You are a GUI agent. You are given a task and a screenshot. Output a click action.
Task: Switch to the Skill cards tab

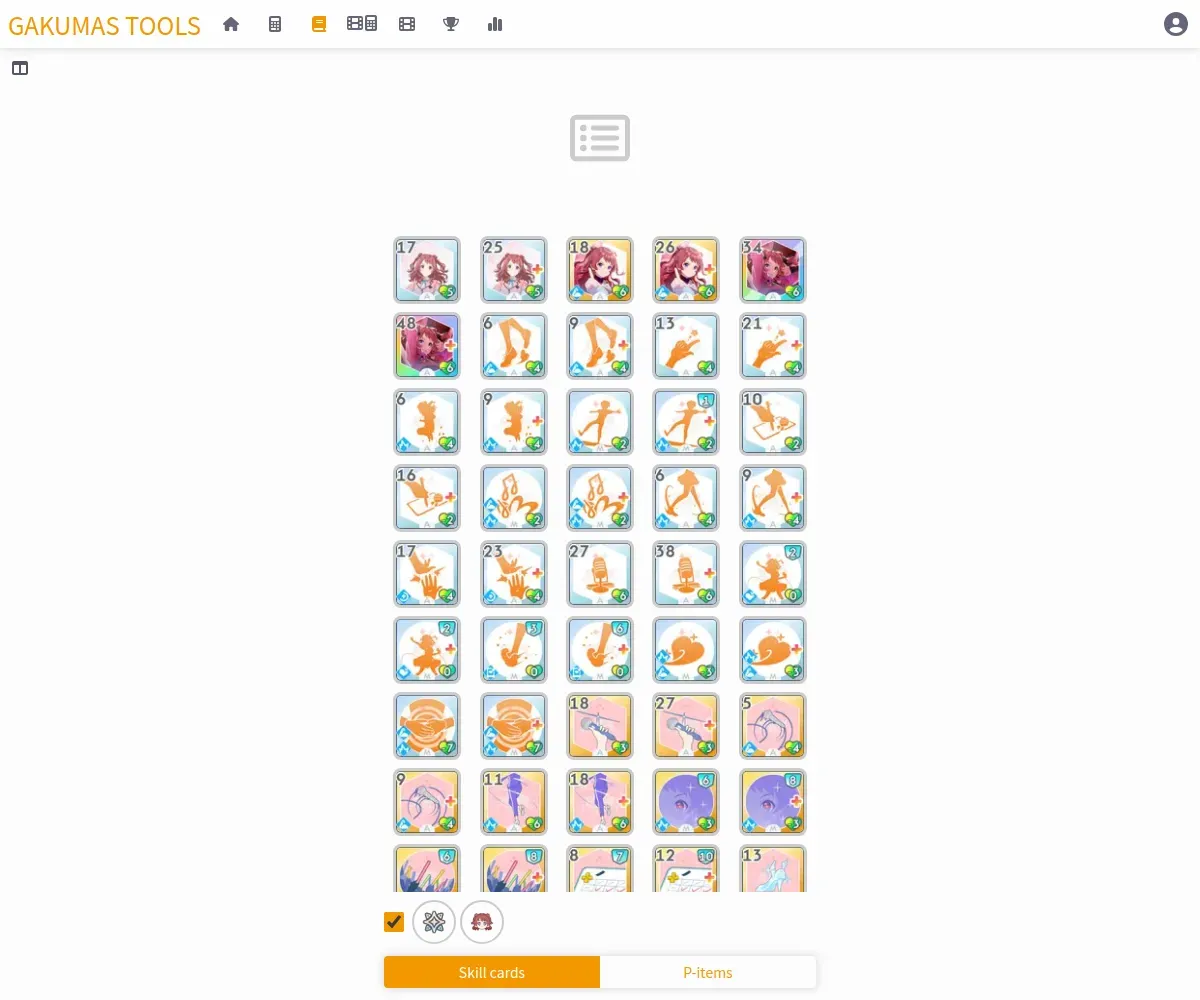[492, 972]
